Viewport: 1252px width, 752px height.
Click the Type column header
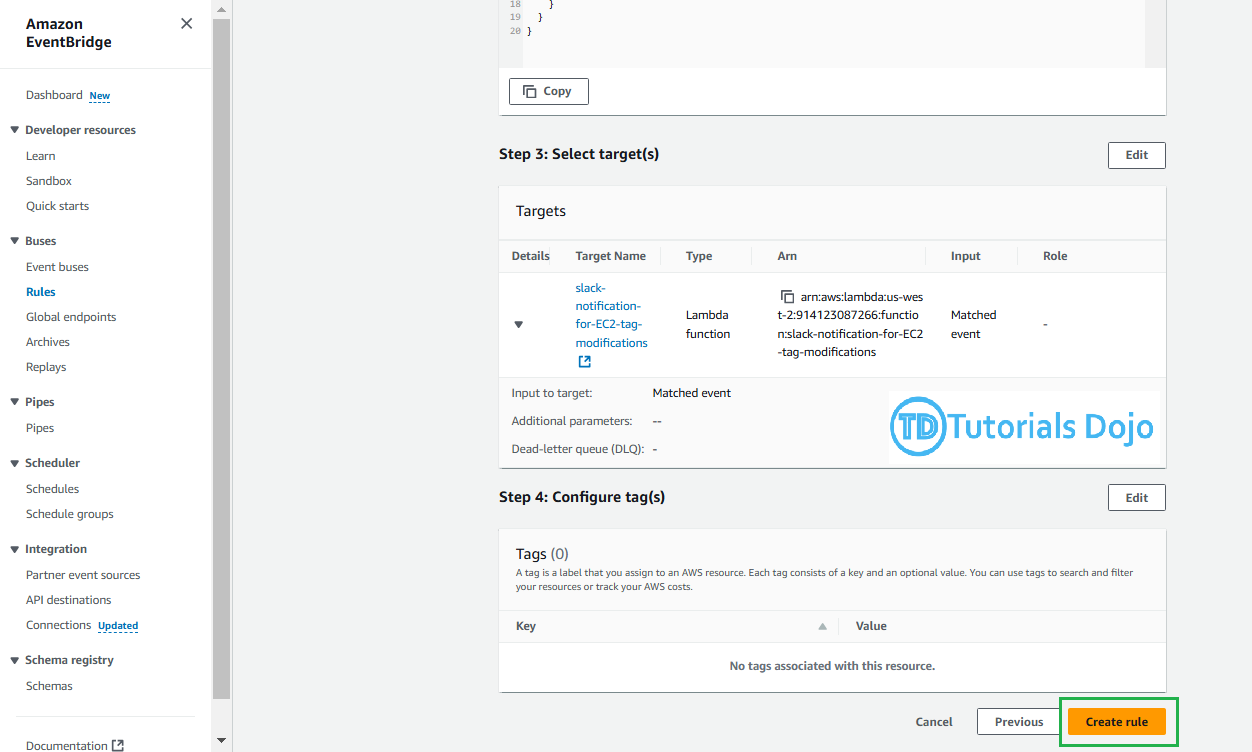(x=699, y=256)
